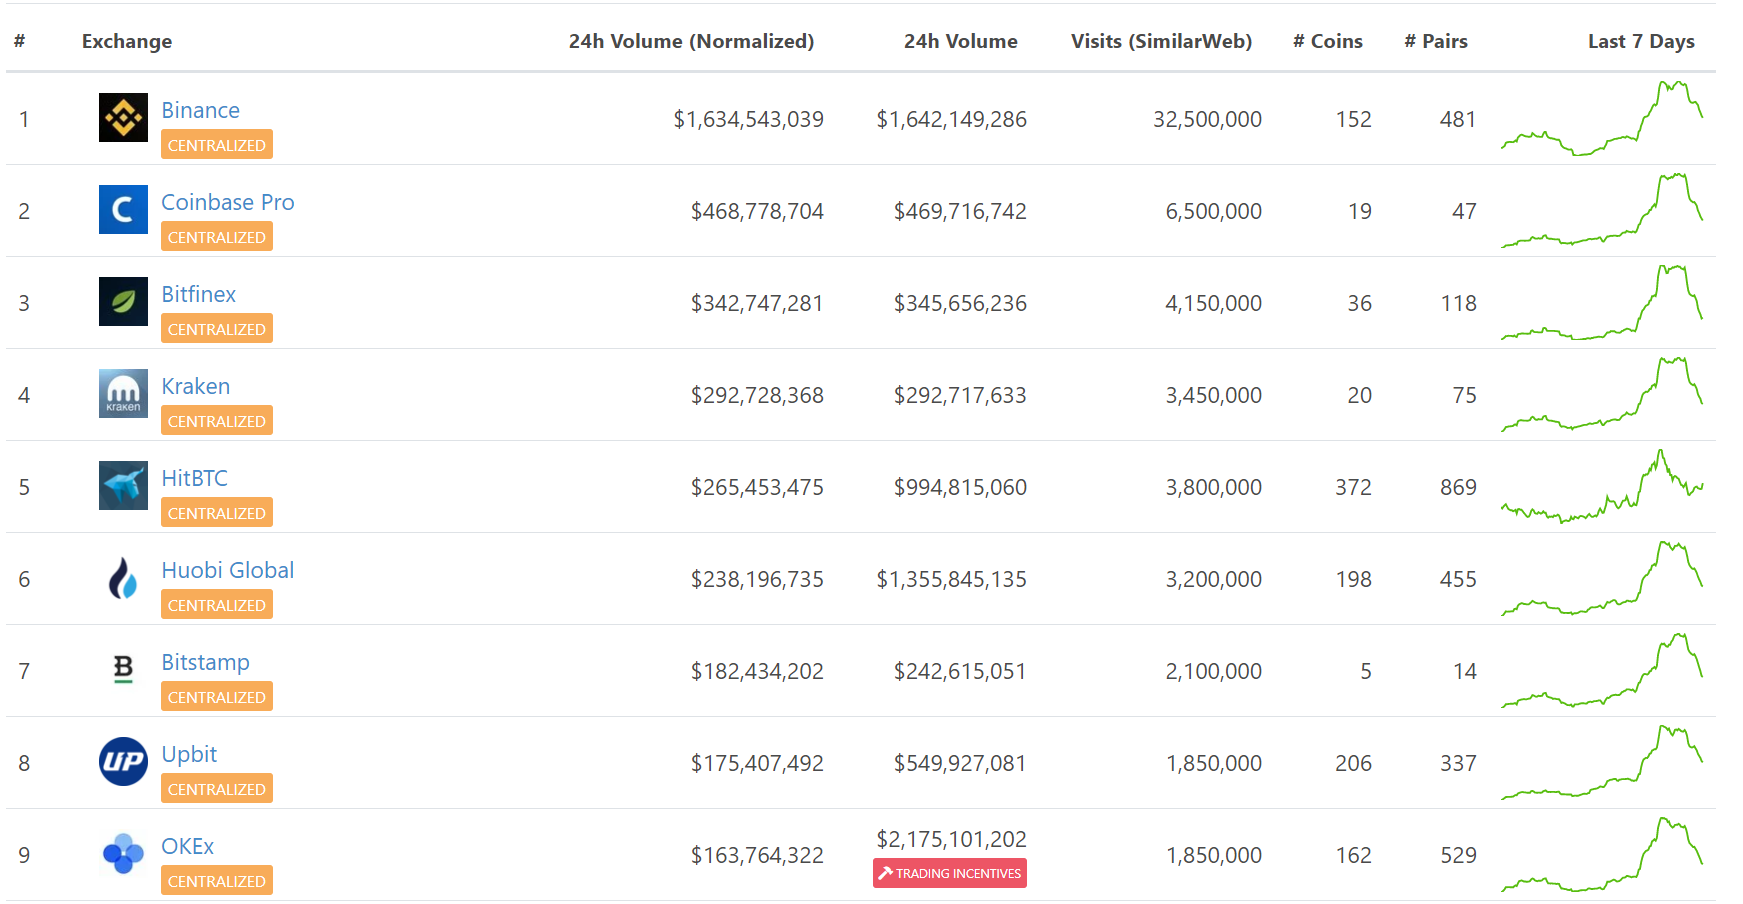Click Upbit's 7-day sparkline chart
The width and height of the screenshot is (1743, 904).
(x=1602, y=762)
